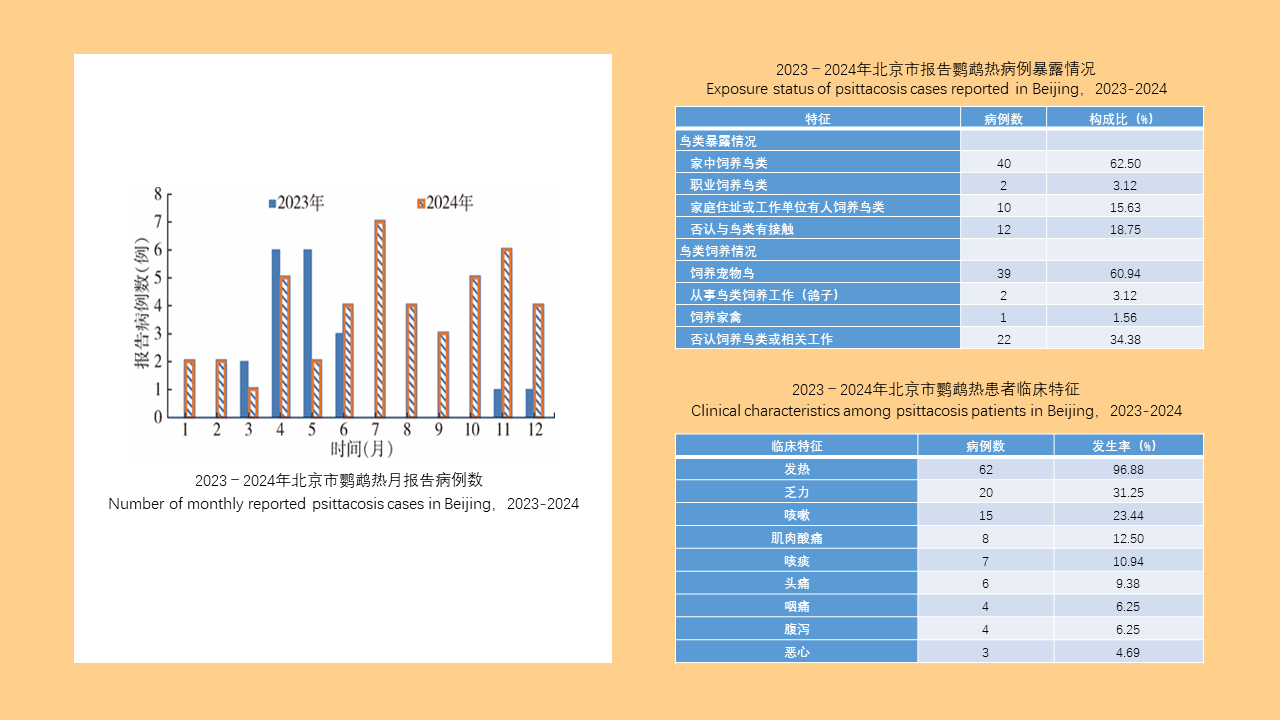Viewport: 1280px width, 720px height.
Task: Click the 时间(月) x-axis label
Action: coord(362,448)
